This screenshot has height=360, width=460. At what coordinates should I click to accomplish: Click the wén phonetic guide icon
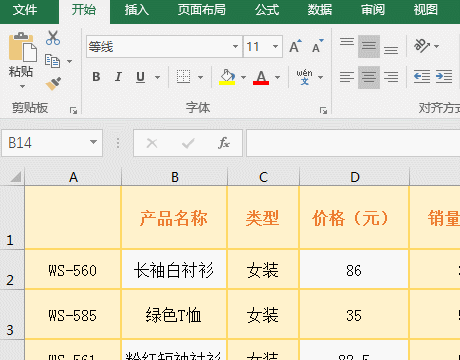tap(304, 77)
